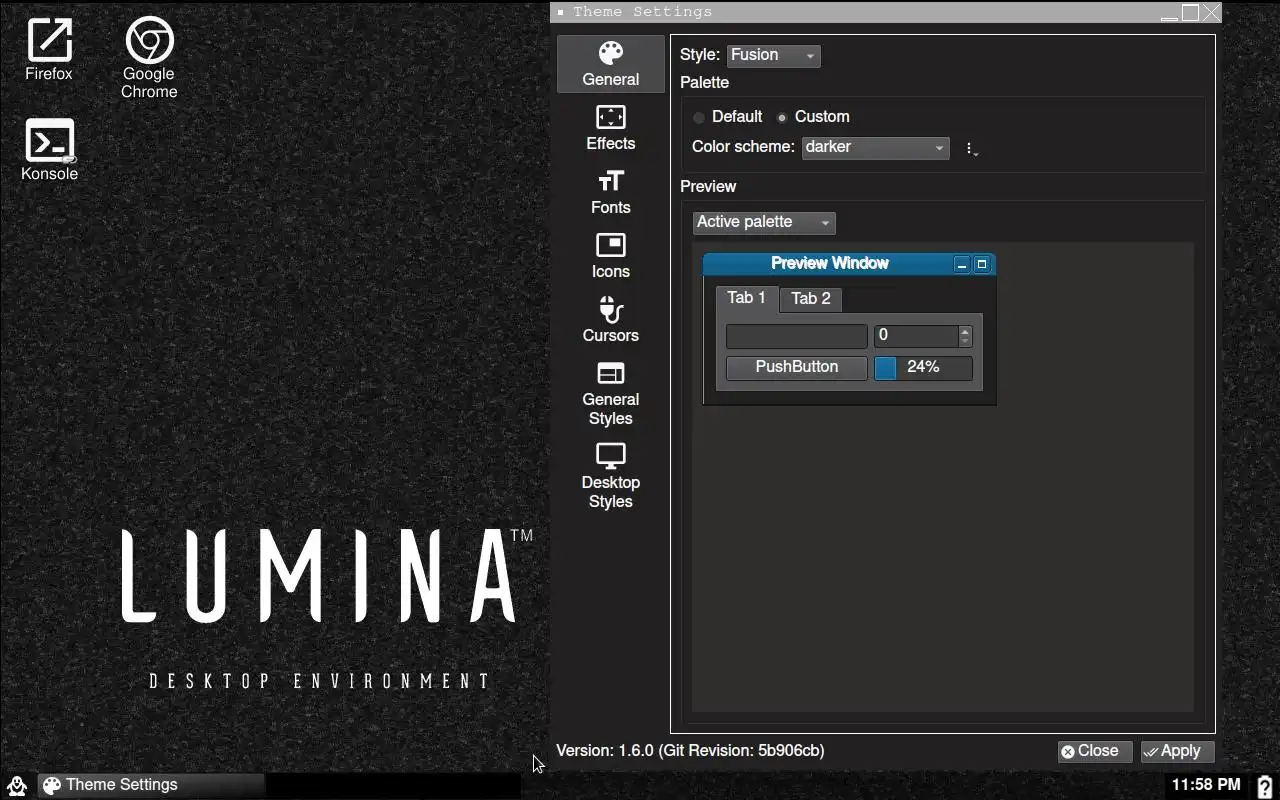Open the Effects settings page
The image size is (1280, 800).
click(611, 128)
